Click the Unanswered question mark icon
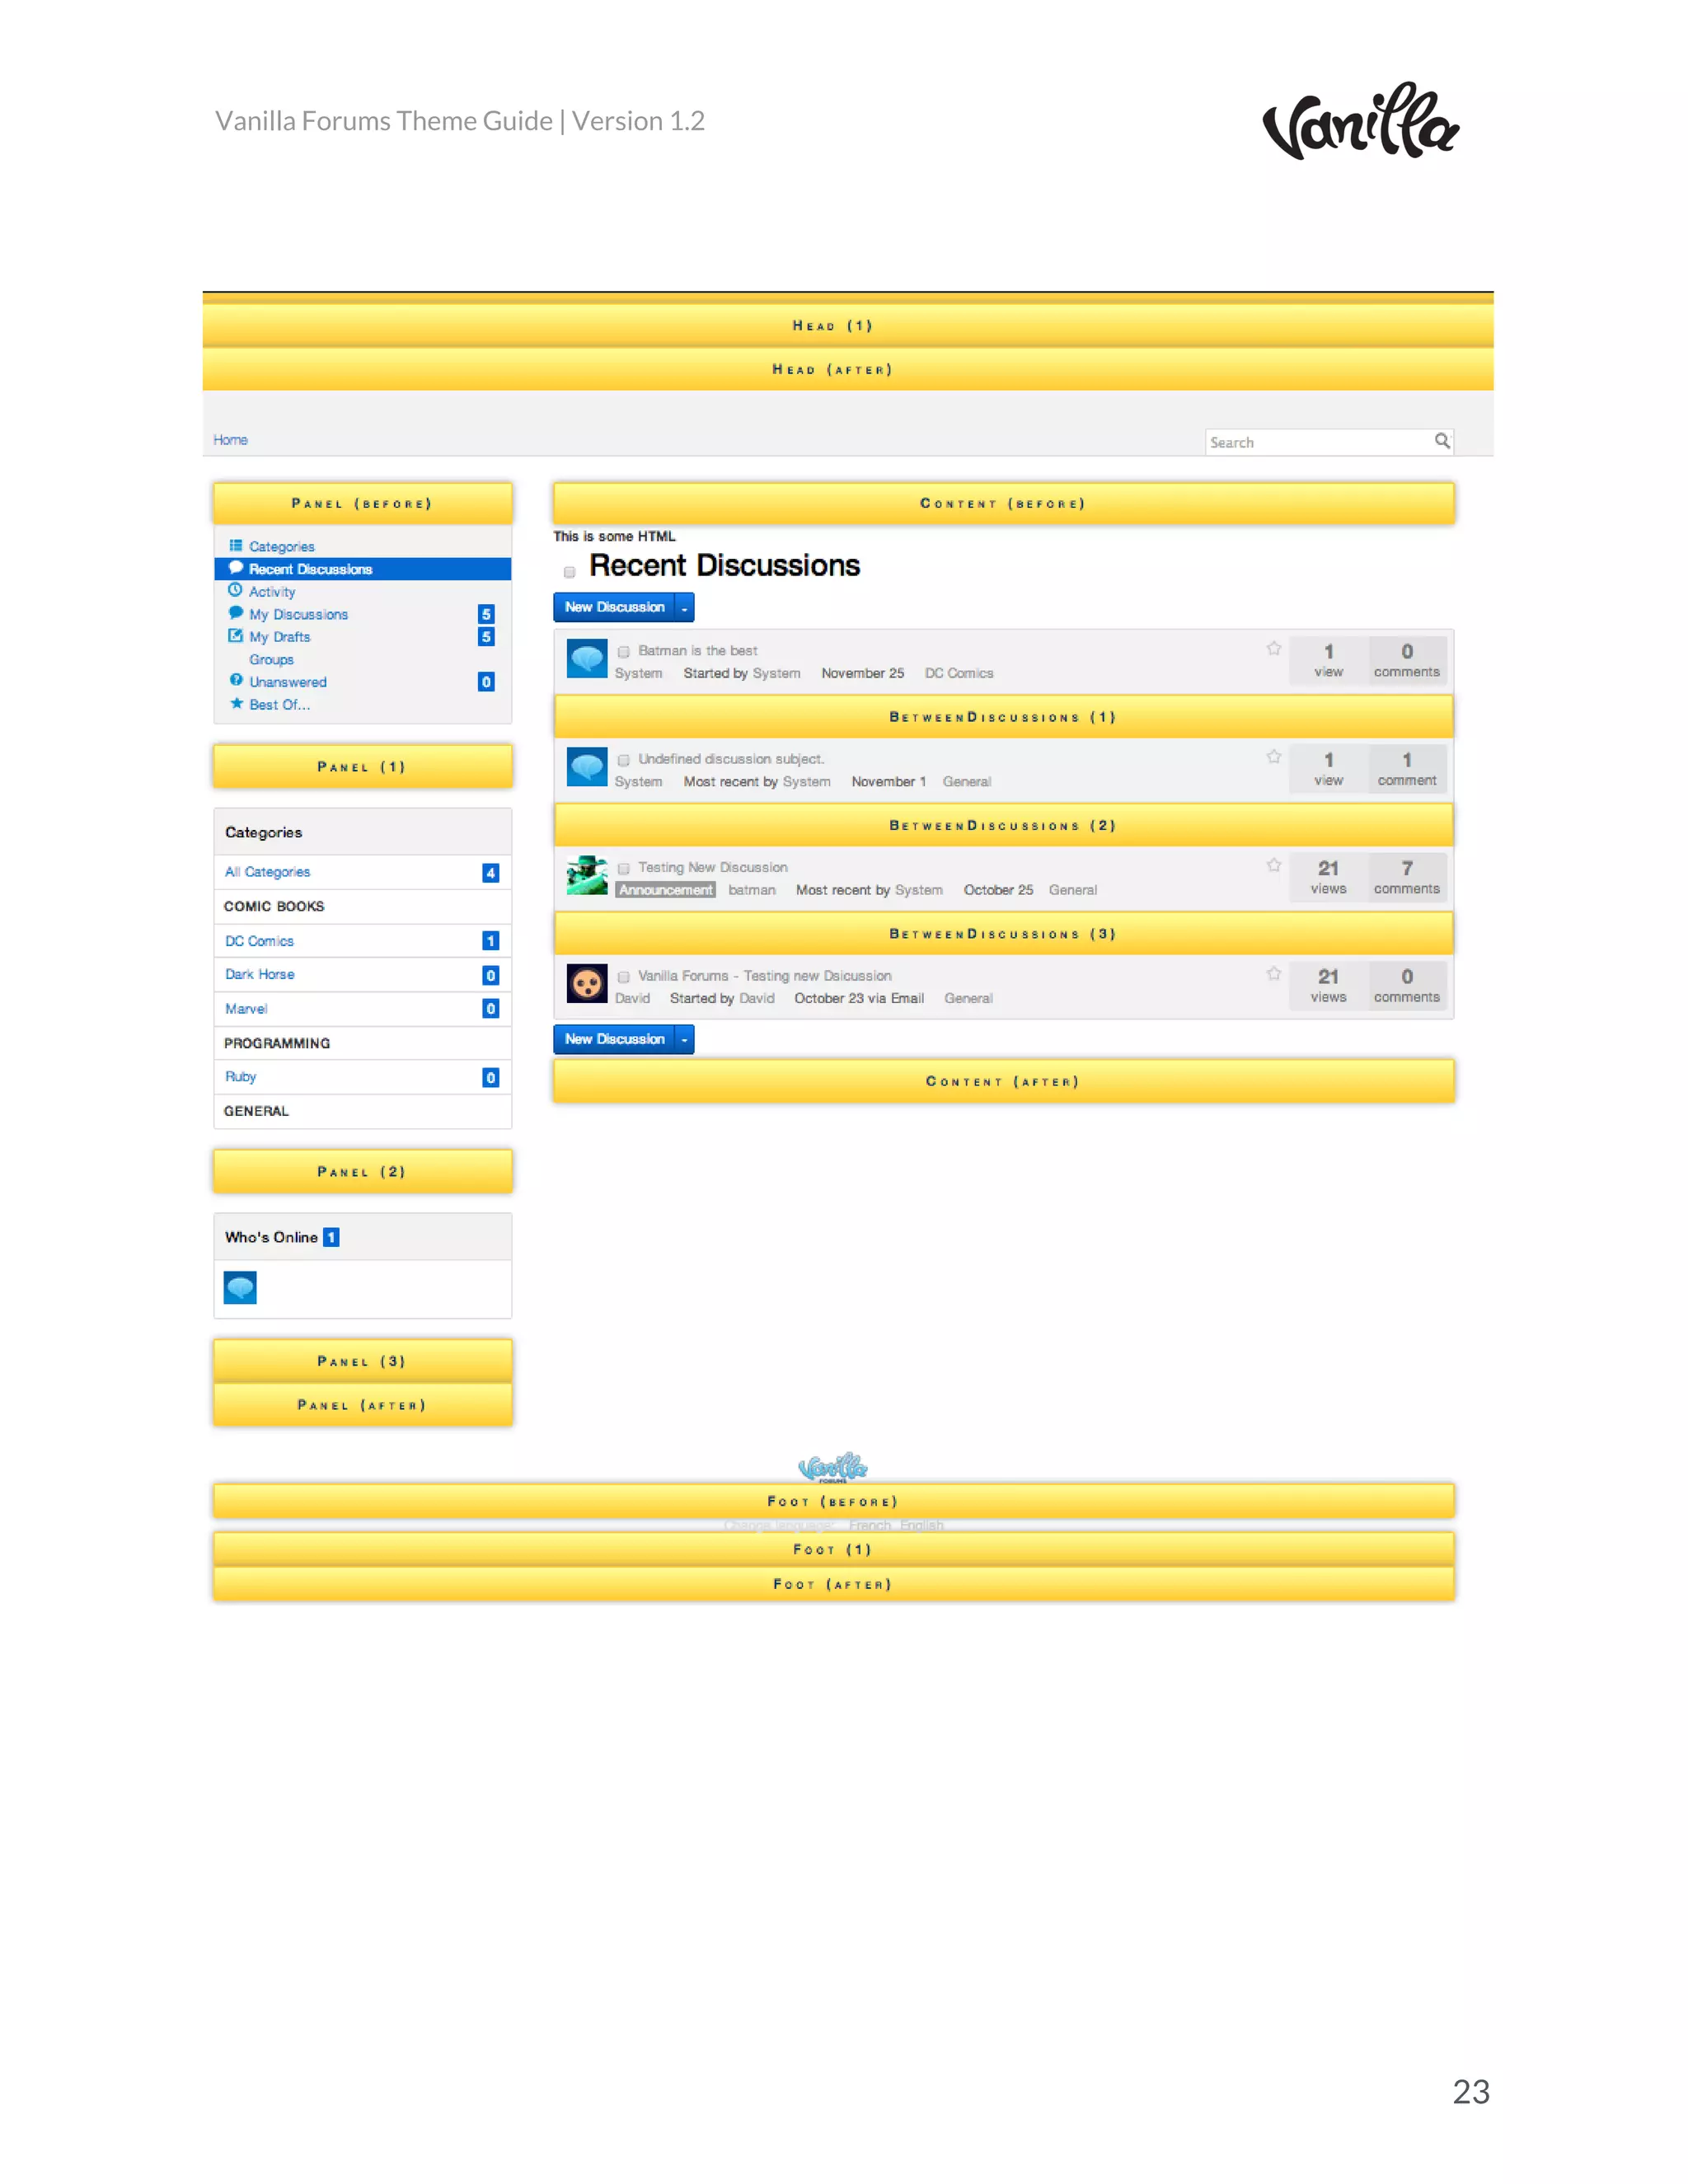 (236, 680)
